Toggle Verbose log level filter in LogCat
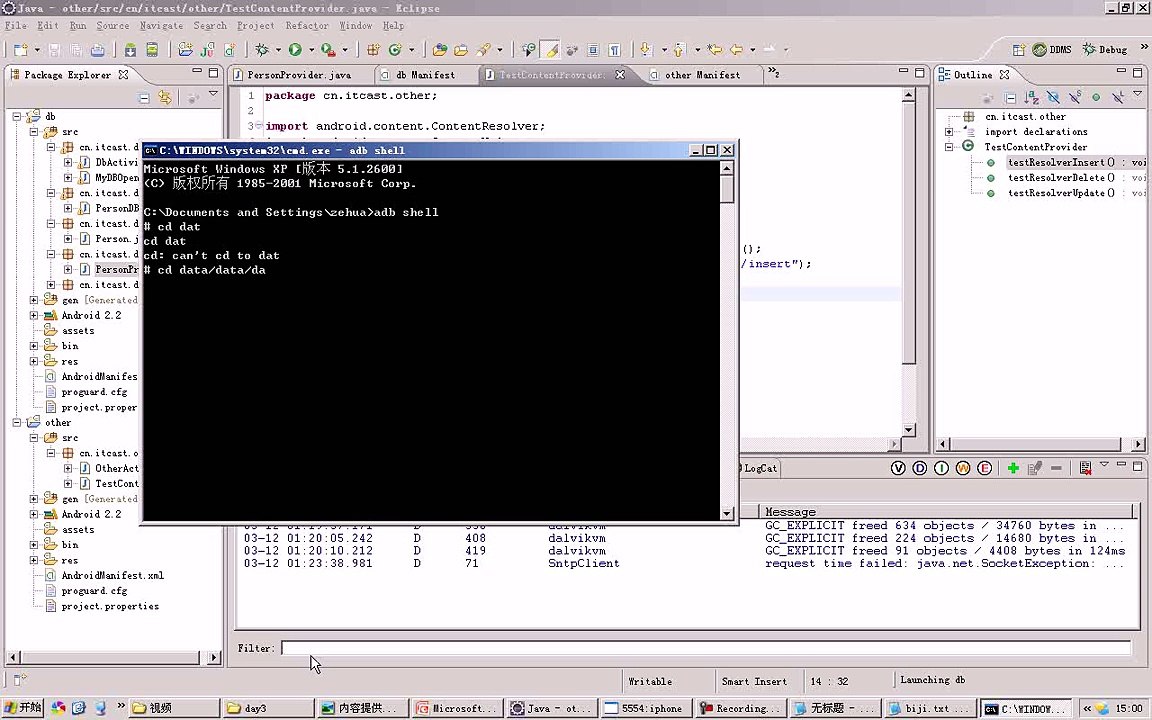This screenshot has width=1152, height=720. click(x=898, y=468)
